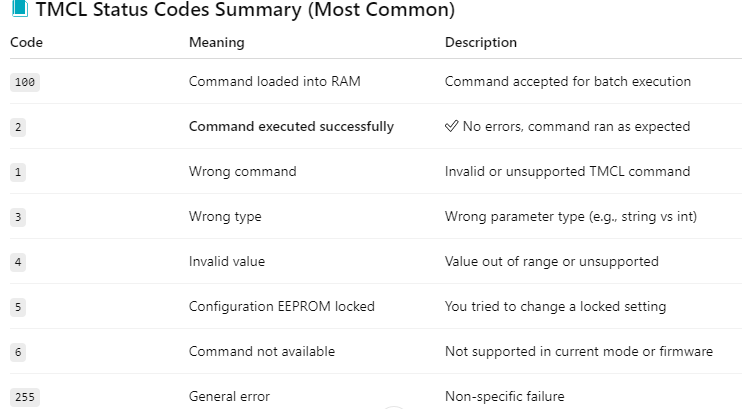Click the code badge for 'Wrong command'
The width and height of the screenshot is (742, 409).
(18, 172)
